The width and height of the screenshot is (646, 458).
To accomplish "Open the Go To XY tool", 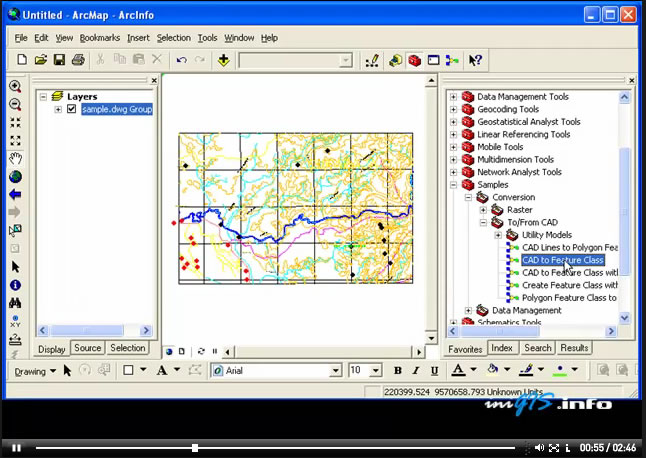I will tap(15, 321).
